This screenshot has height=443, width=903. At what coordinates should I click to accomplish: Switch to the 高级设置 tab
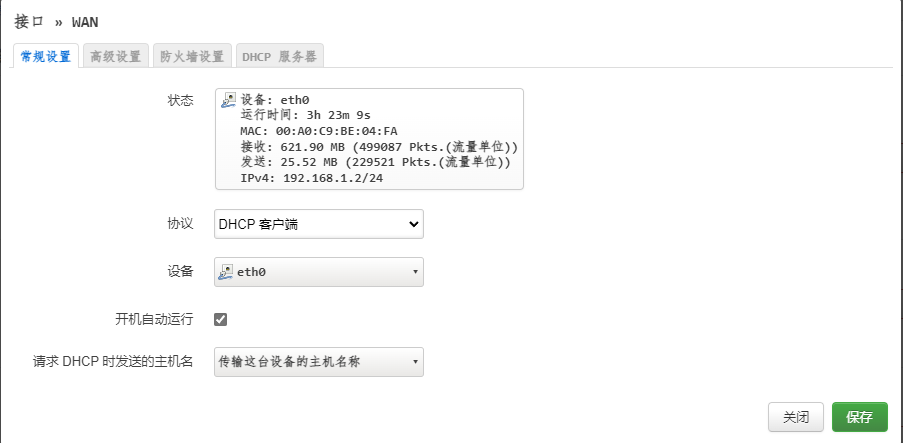coord(115,57)
